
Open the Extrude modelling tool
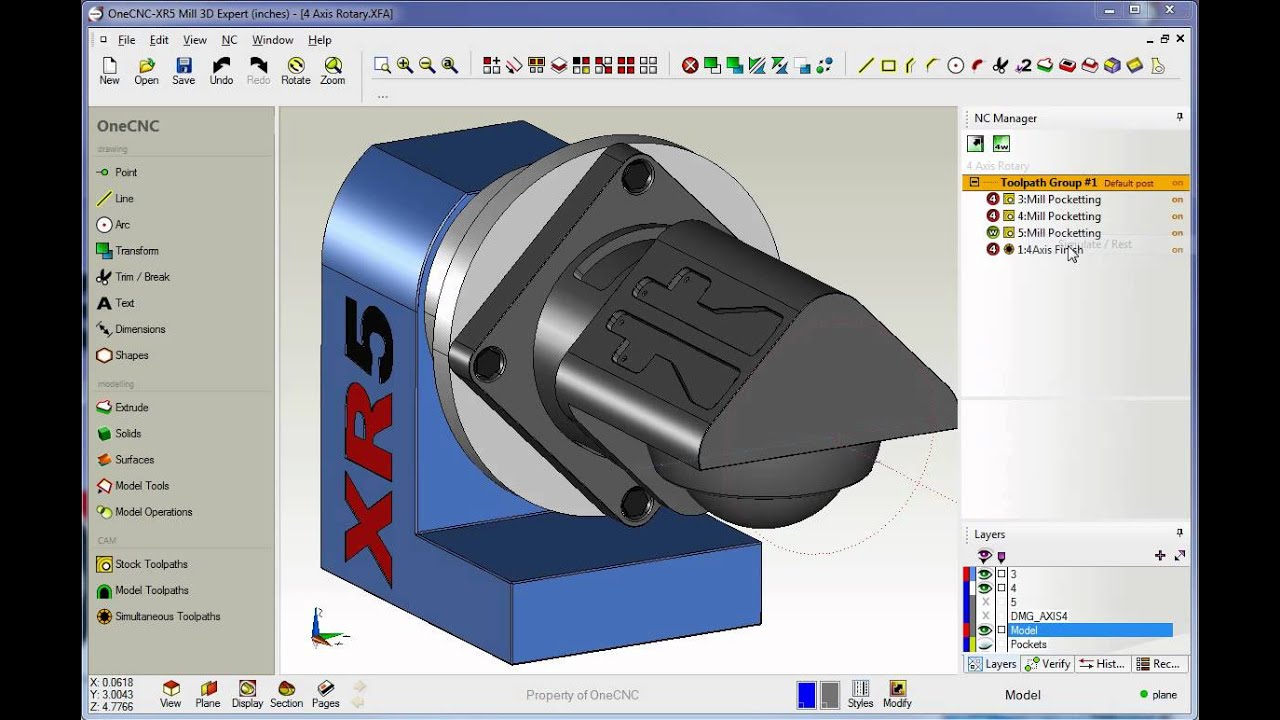coord(122,407)
